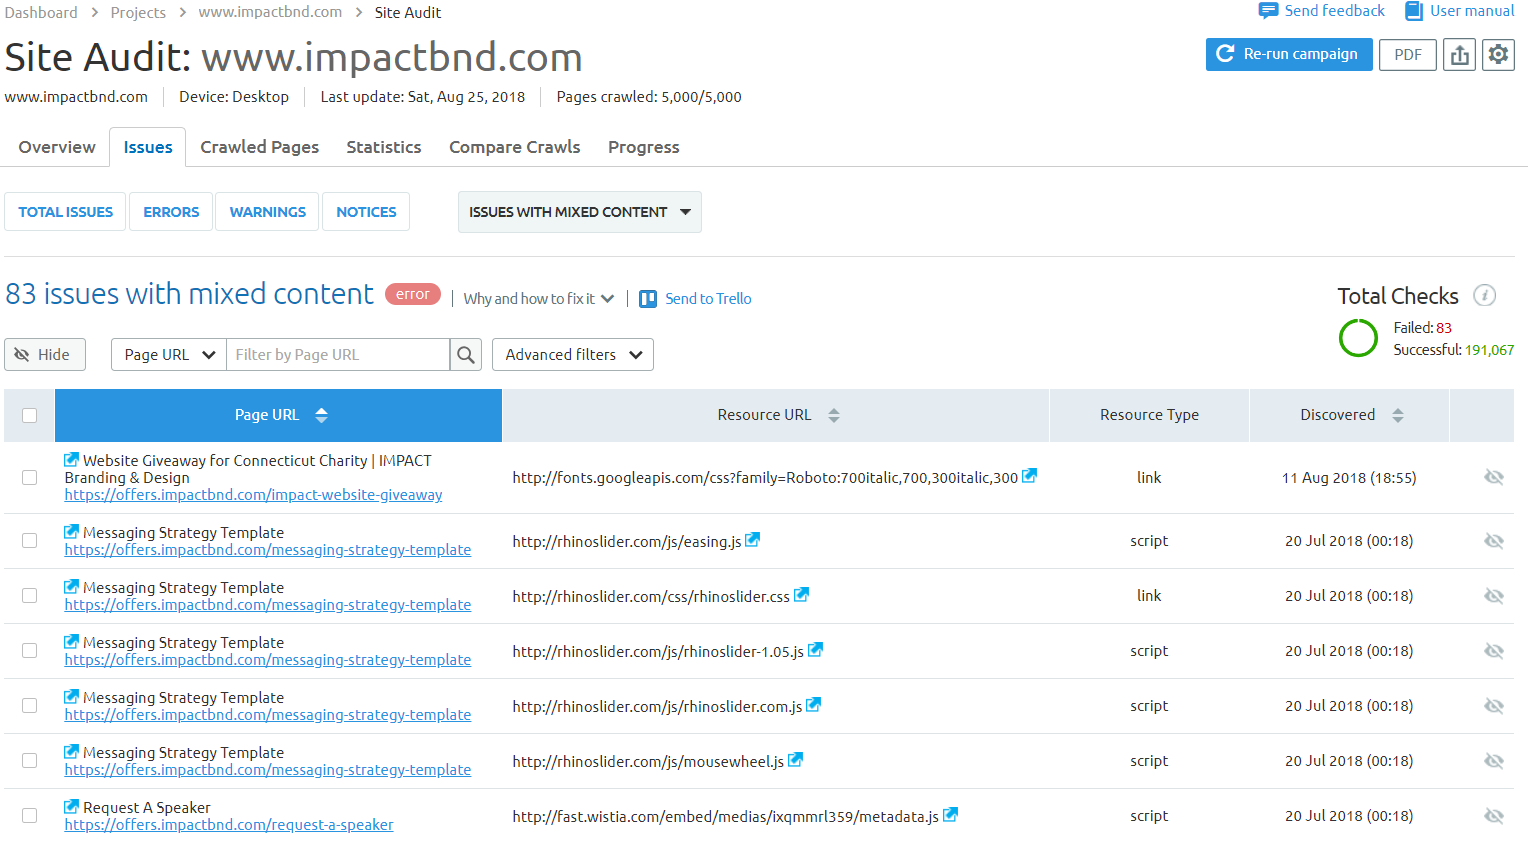The width and height of the screenshot is (1528, 842).
Task: Click the share/export icon next to PDF
Action: [x=1459, y=55]
